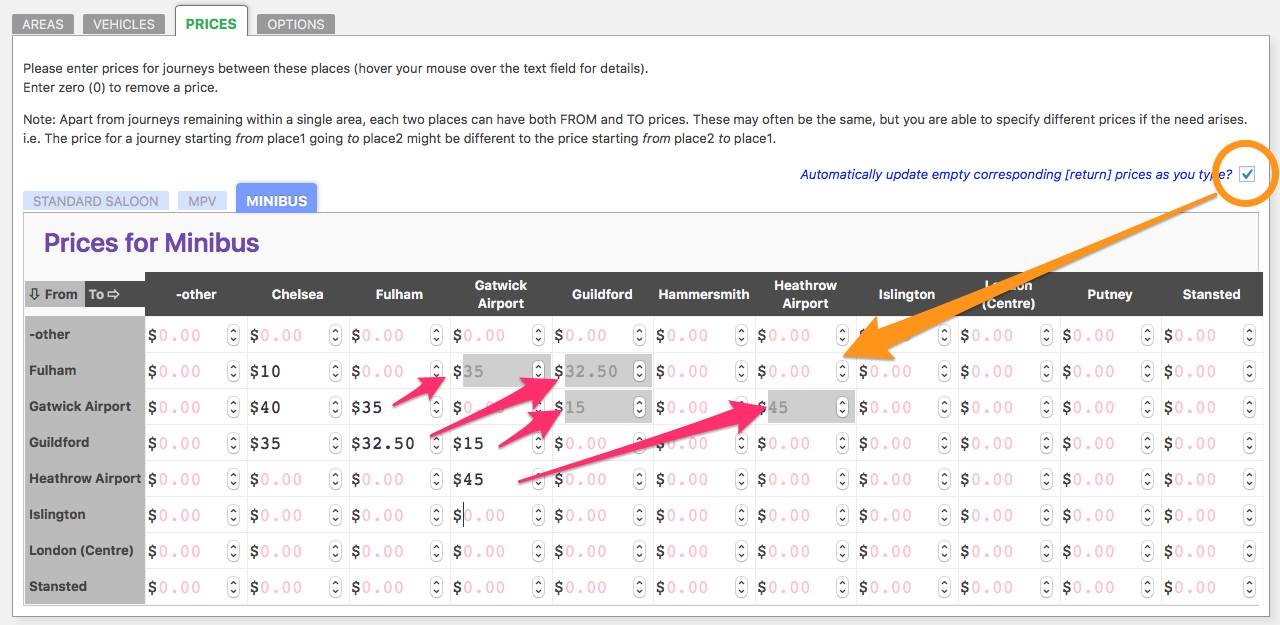The height and width of the screenshot is (625, 1280).
Task: Select the MINIBUS vehicle tab
Action: [277, 199]
